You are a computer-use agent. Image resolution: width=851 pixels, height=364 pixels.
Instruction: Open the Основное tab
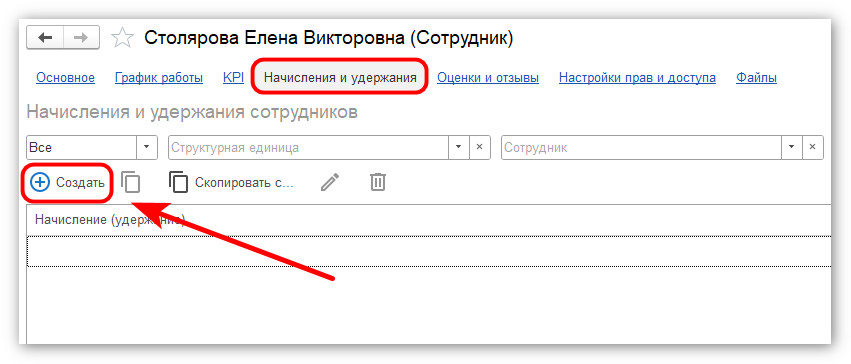point(65,78)
